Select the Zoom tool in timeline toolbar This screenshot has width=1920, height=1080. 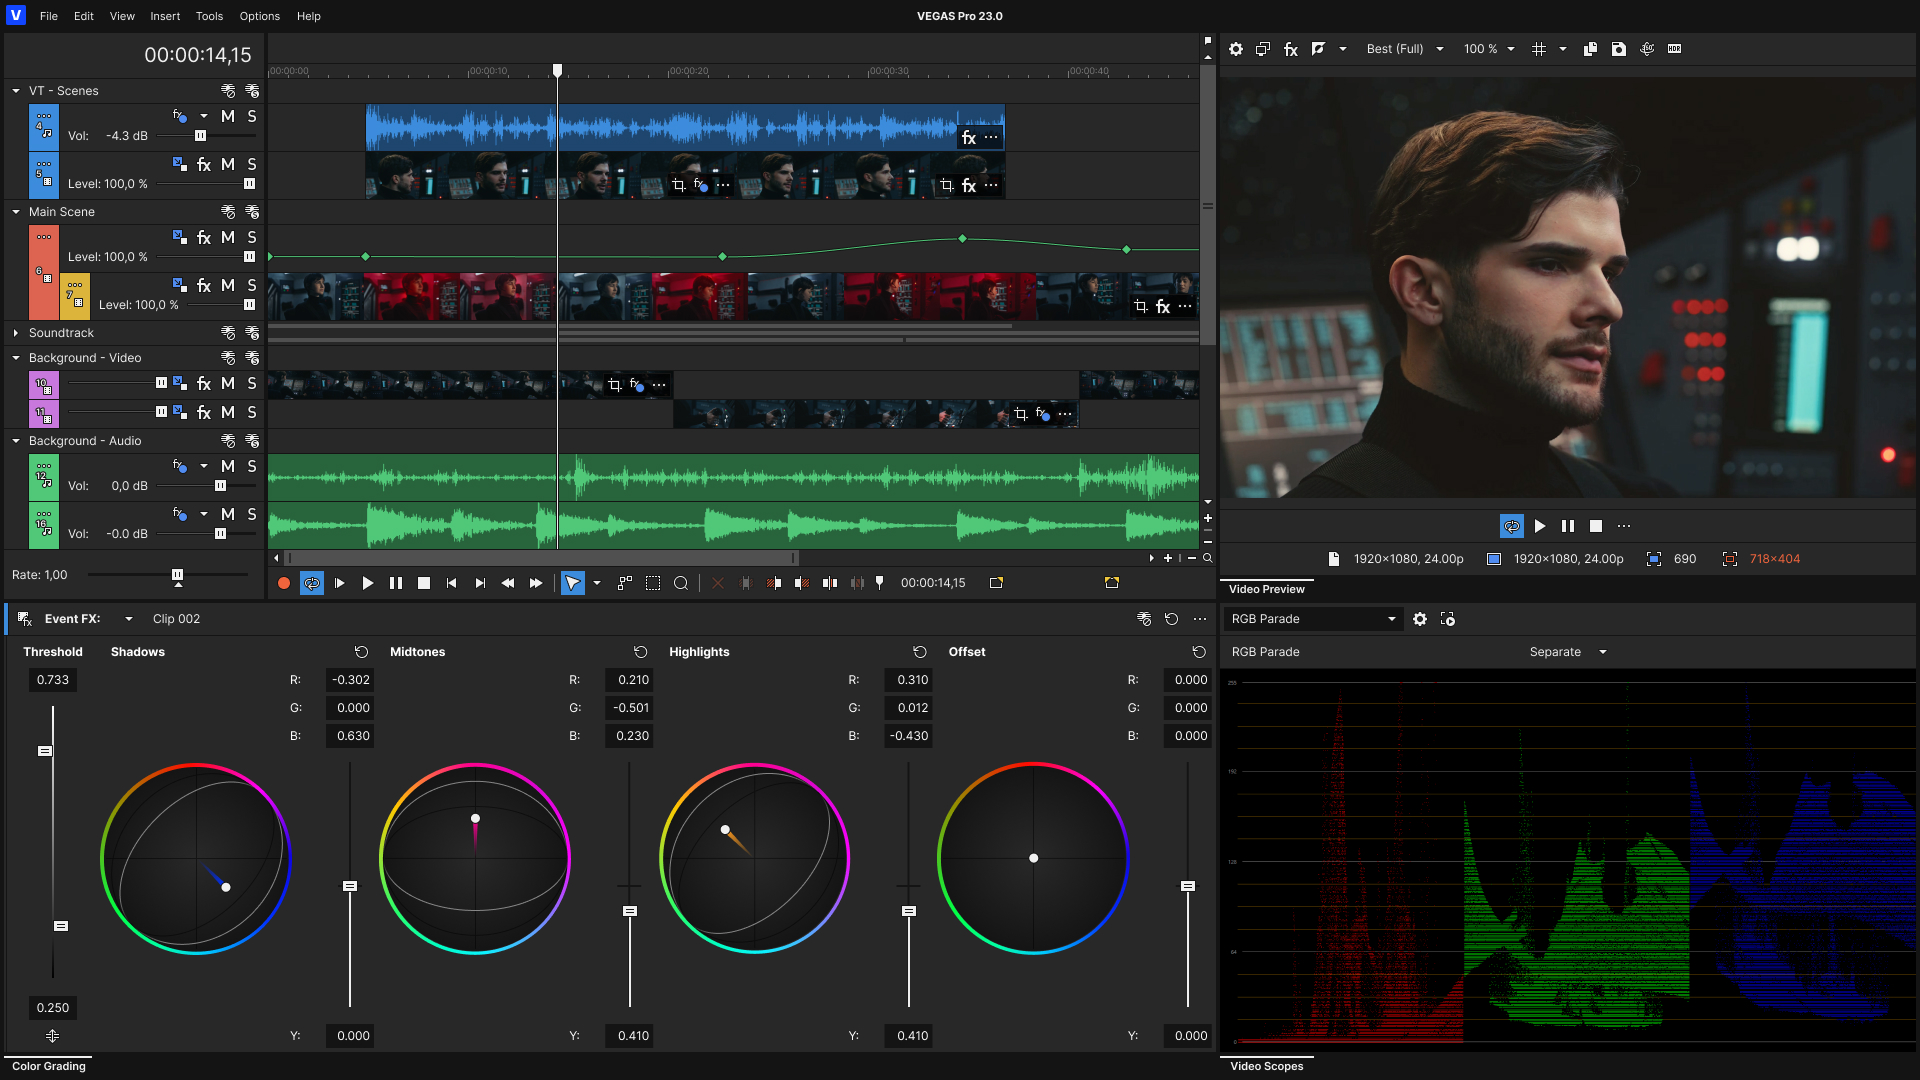[681, 583]
